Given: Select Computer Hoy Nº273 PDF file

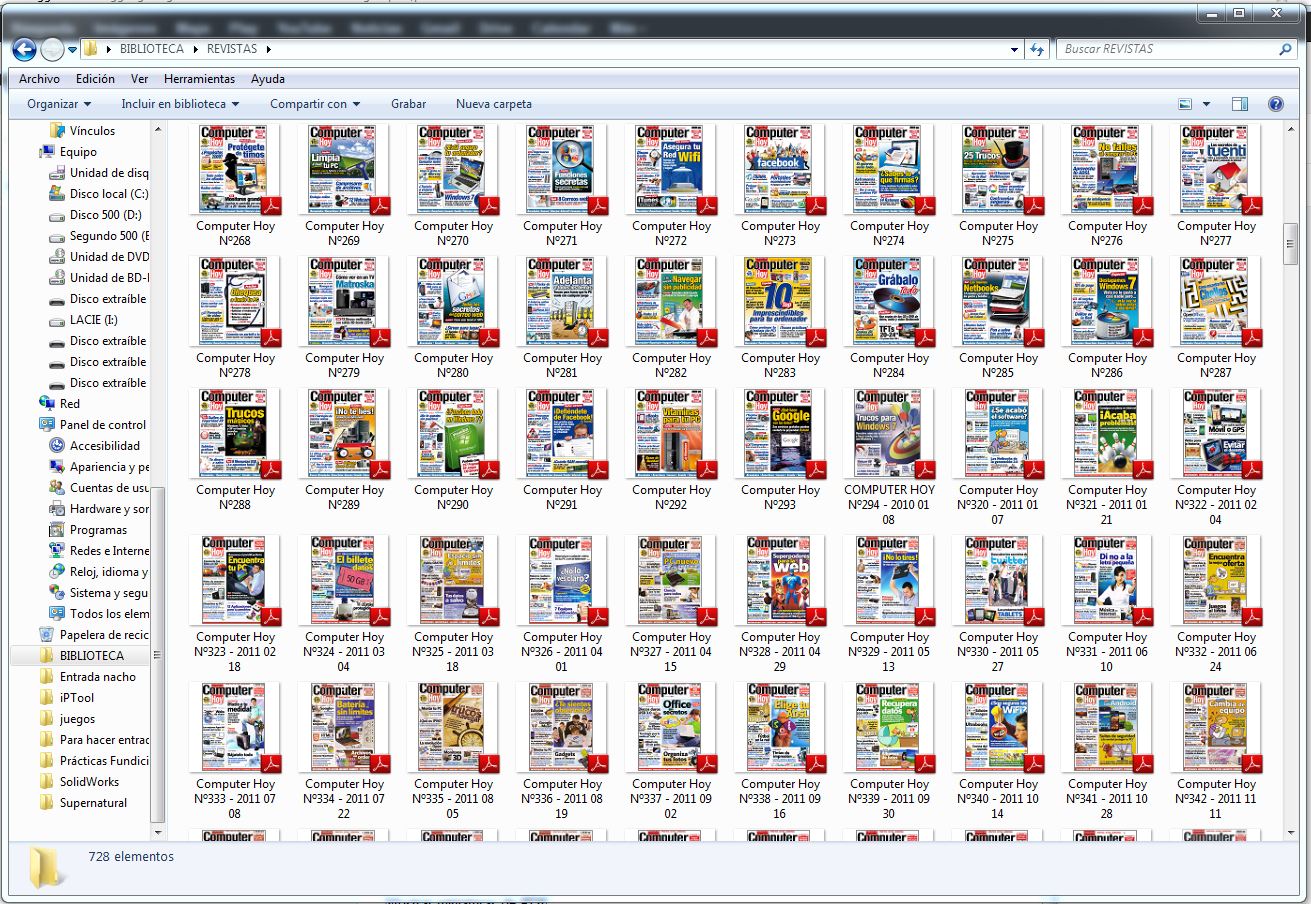Looking at the screenshot, I should click(782, 186).
